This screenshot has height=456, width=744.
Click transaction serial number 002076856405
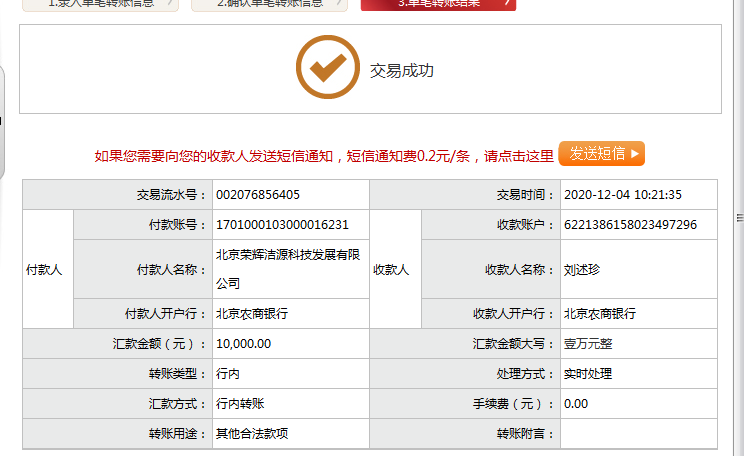pos(258,195)
